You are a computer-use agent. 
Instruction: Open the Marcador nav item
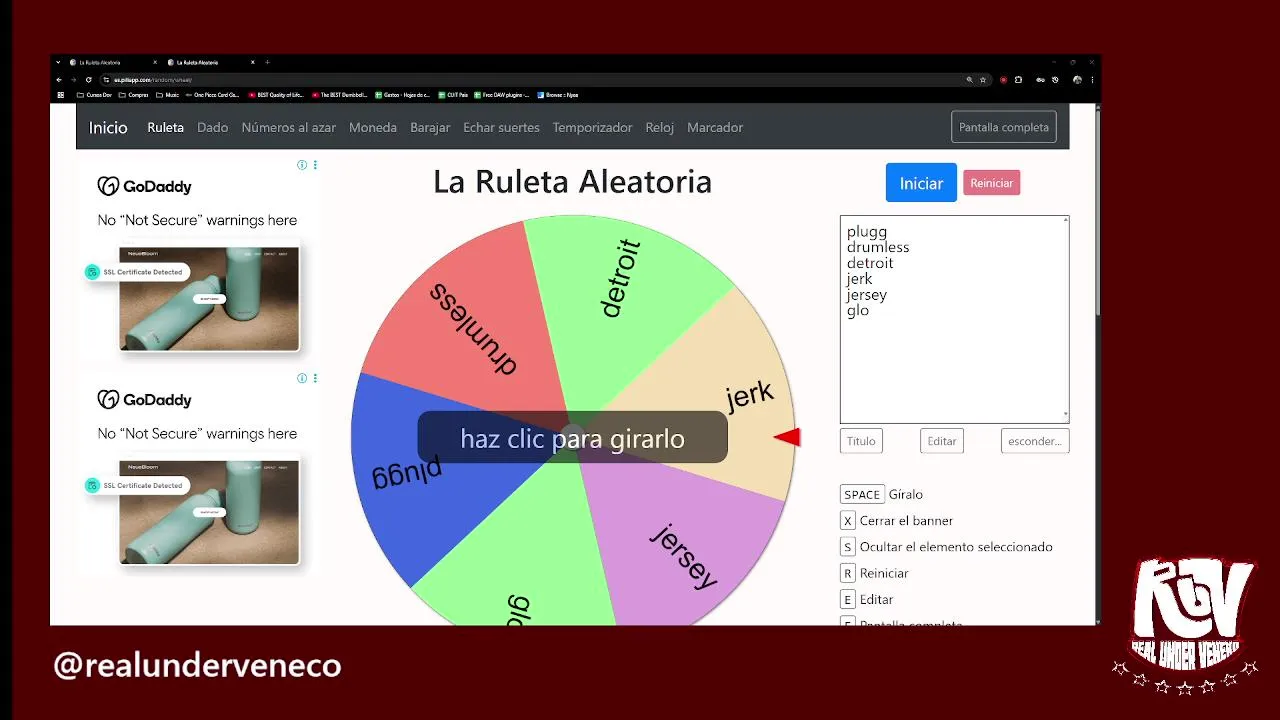(715, 127)
